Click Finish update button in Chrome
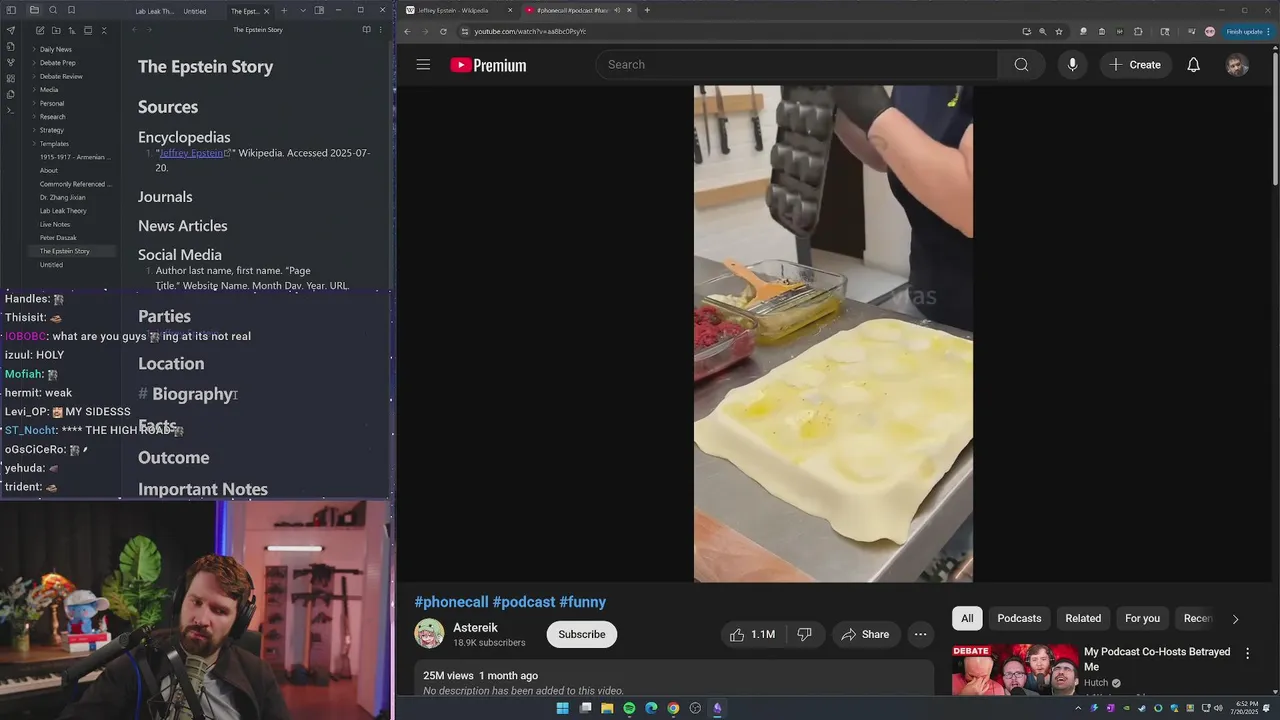Image resolution: width=1280 pixels, height=720 pixels. pyautogui.click(x=1246, y=31)
